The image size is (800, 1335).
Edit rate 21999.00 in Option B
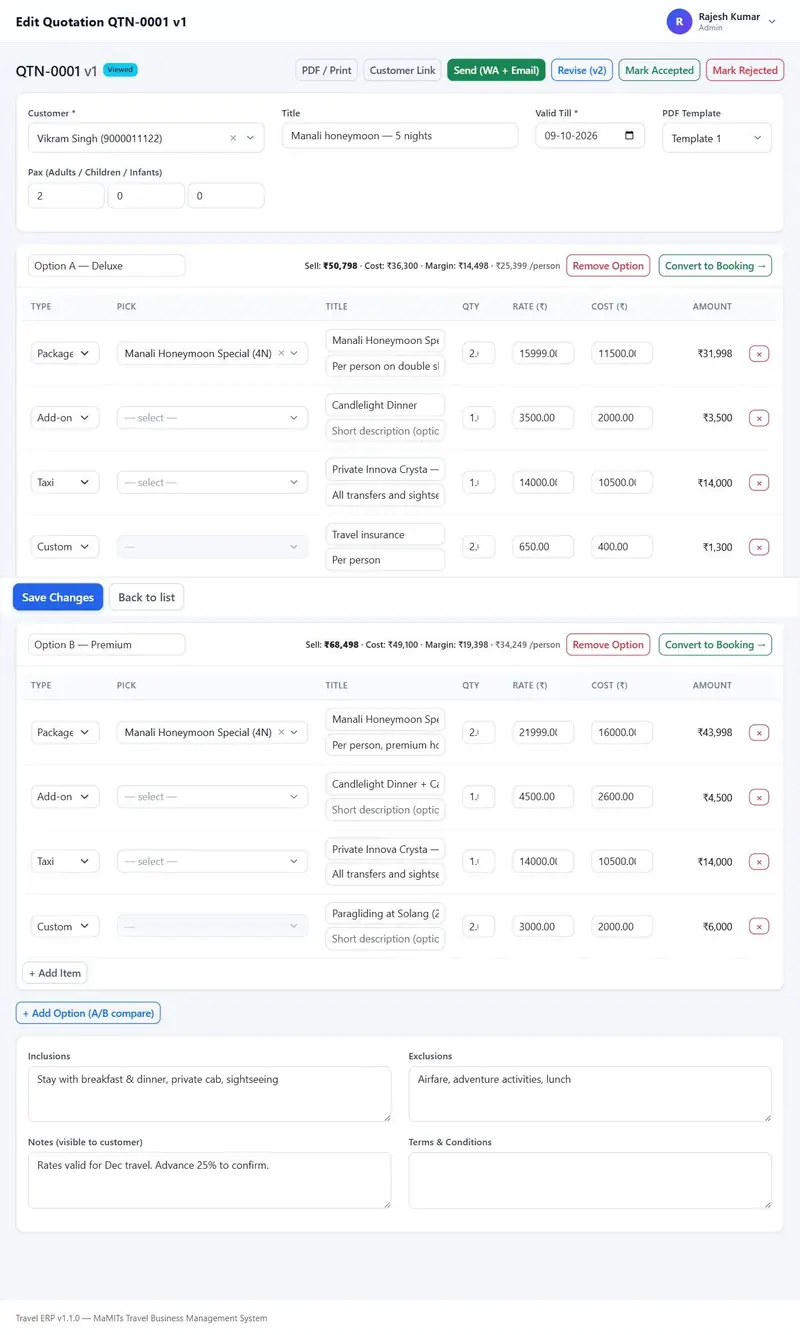click(543, 732)
